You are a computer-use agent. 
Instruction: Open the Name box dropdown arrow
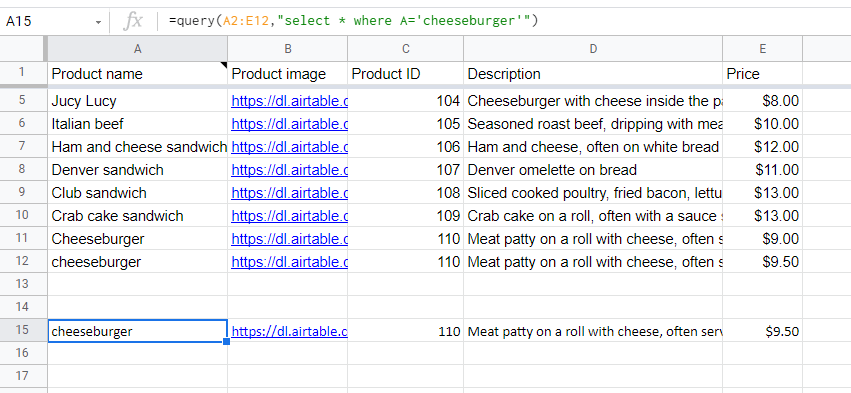coord(98,22)
